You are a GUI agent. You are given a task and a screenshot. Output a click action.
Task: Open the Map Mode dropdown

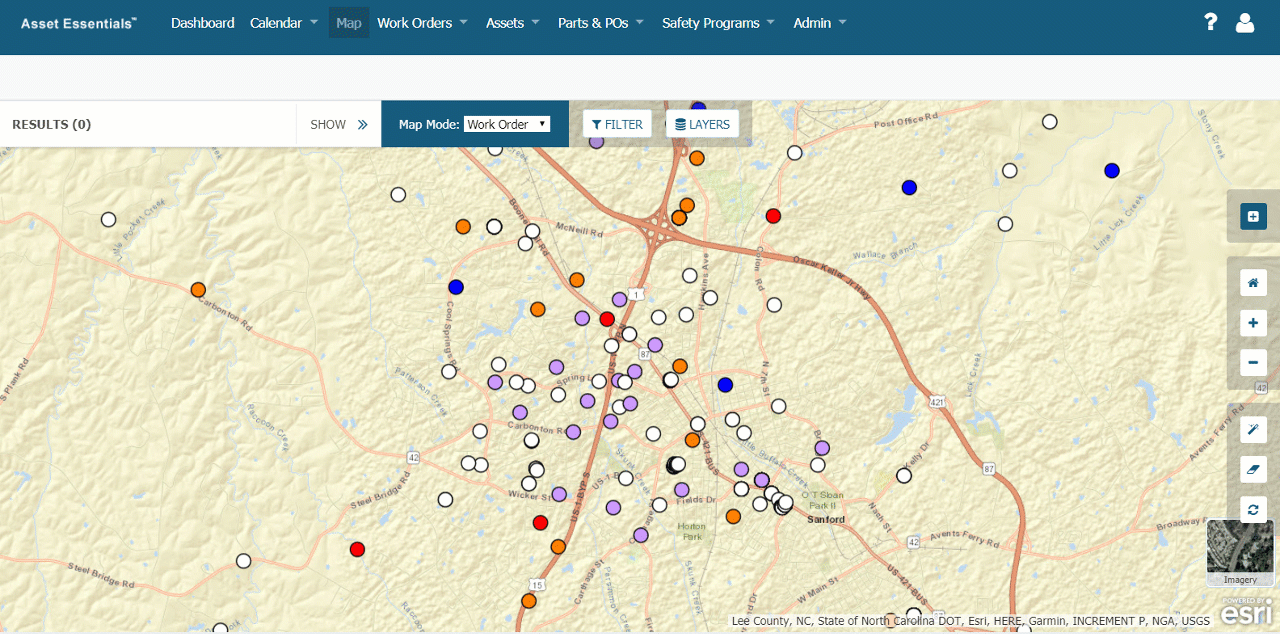507,125
